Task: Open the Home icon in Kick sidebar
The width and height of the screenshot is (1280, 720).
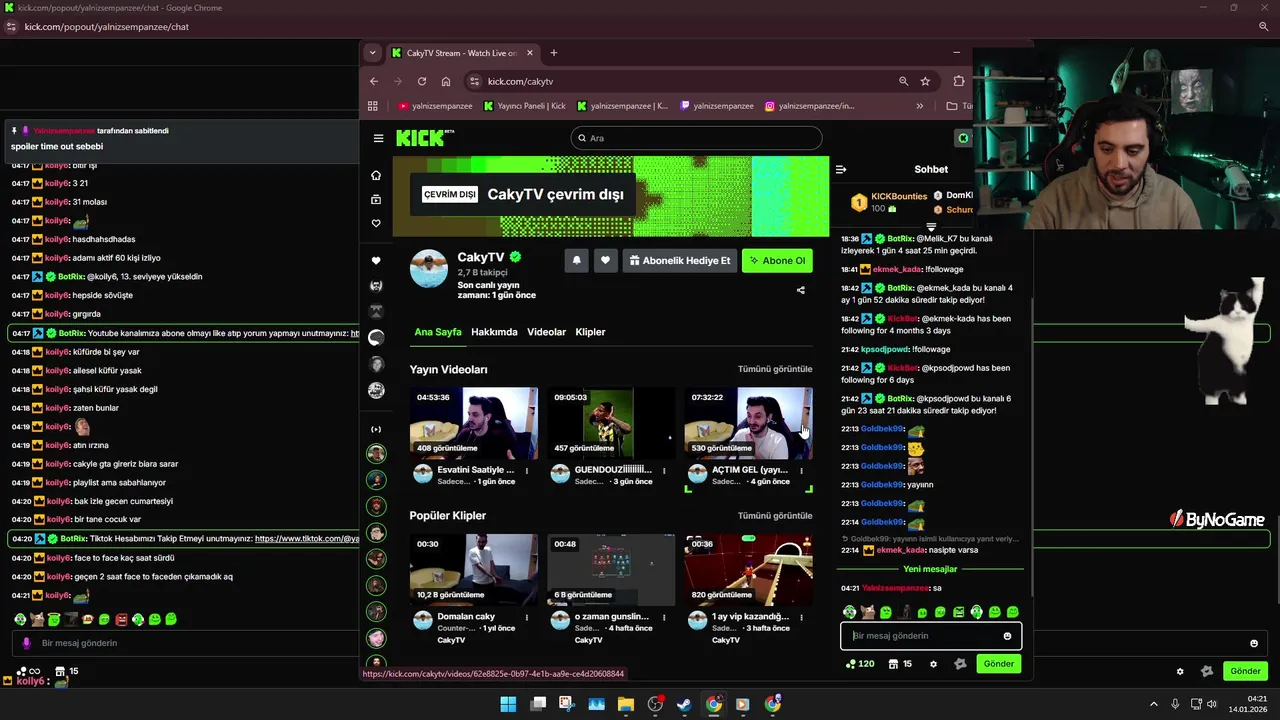Action: (376, 175)
